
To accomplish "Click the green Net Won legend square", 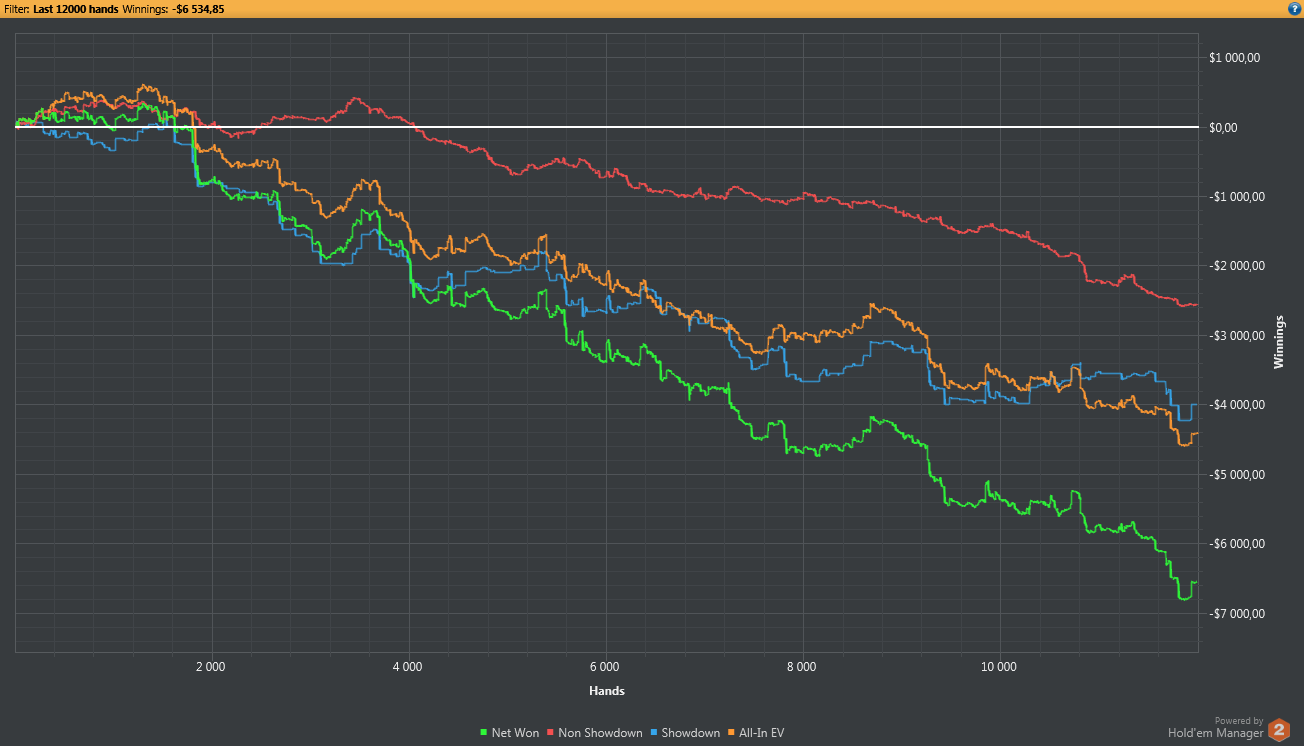I will (x=484, y=733).
